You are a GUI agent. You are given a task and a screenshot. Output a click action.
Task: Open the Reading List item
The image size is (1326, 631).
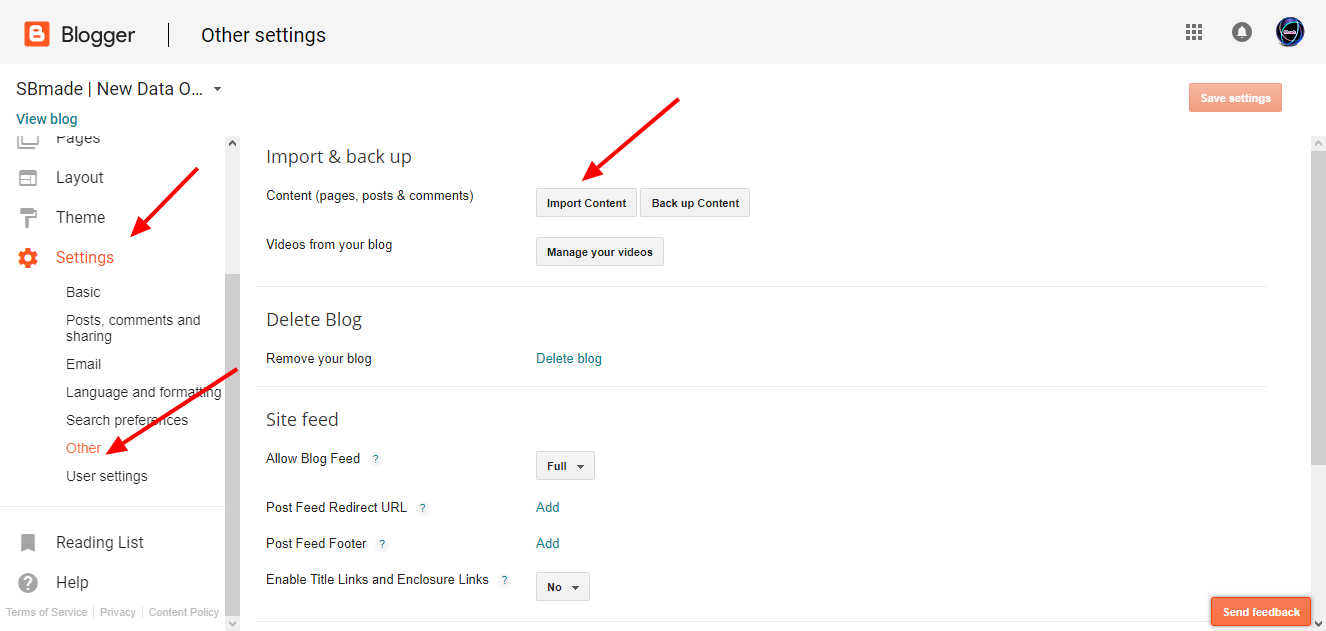[x=100, y=543]
